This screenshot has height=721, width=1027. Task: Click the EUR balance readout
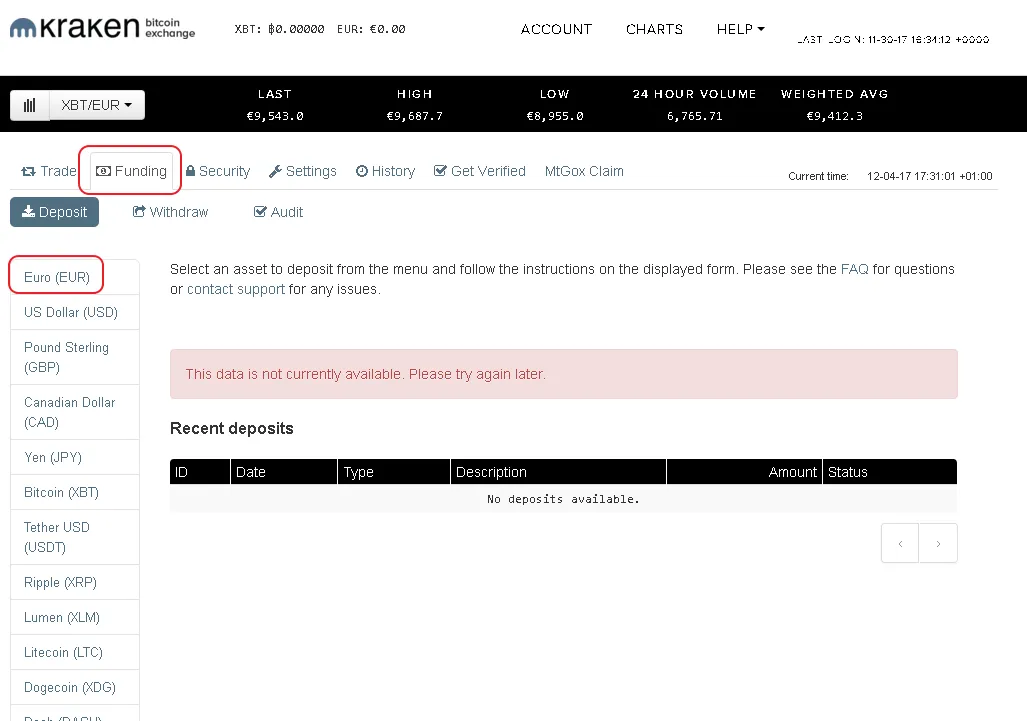(371, 29)
